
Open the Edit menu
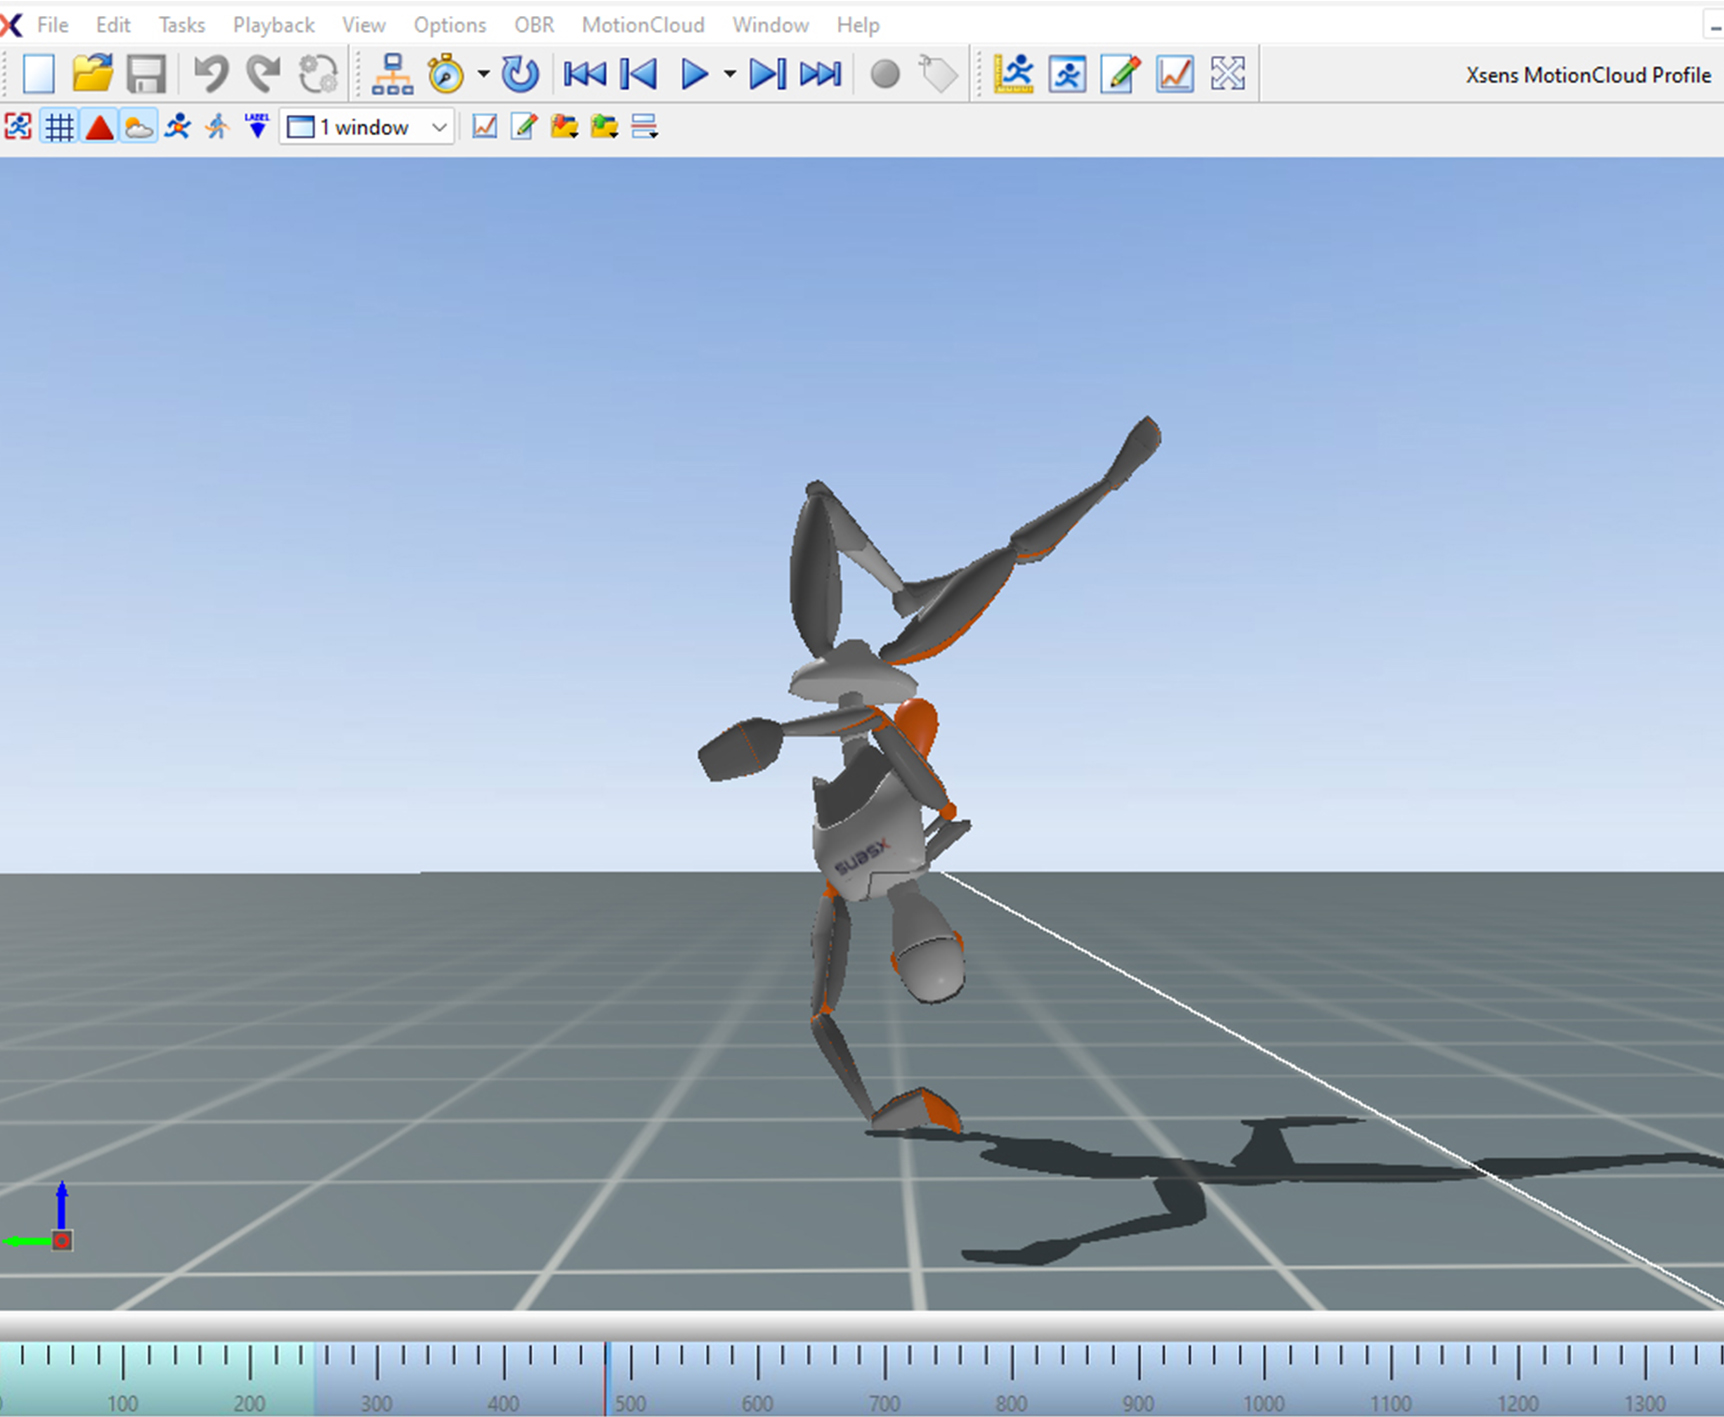[x=113, y=25]
